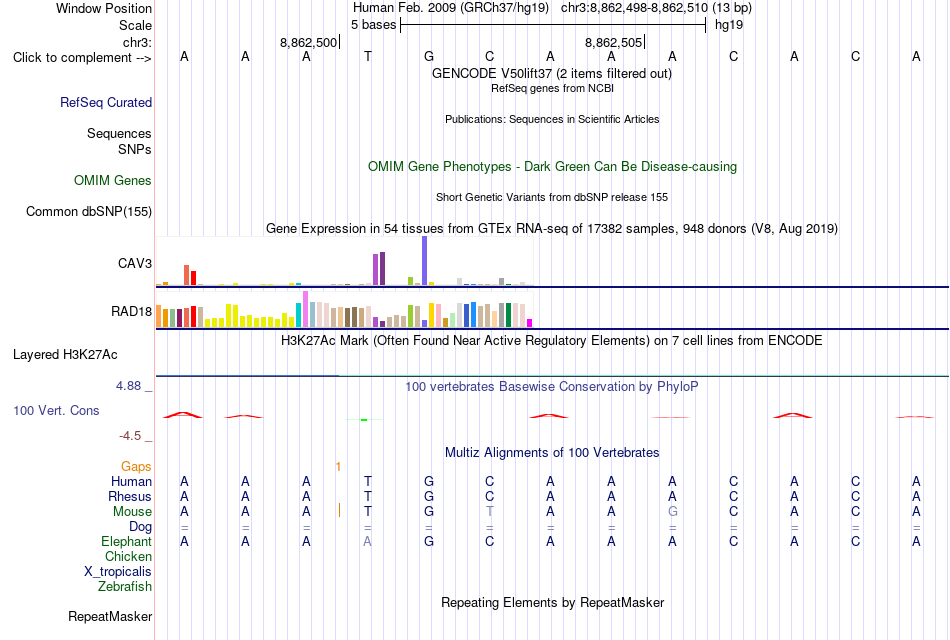Click 'Repeating Elements by RepeatMasker' title
The height and width of the screenshot is (640, 950).
click(552, 602)
